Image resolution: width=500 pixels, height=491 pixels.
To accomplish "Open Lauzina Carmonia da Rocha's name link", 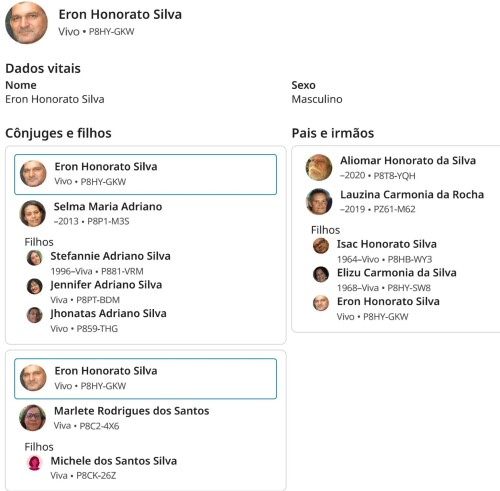I will point(412,194).
